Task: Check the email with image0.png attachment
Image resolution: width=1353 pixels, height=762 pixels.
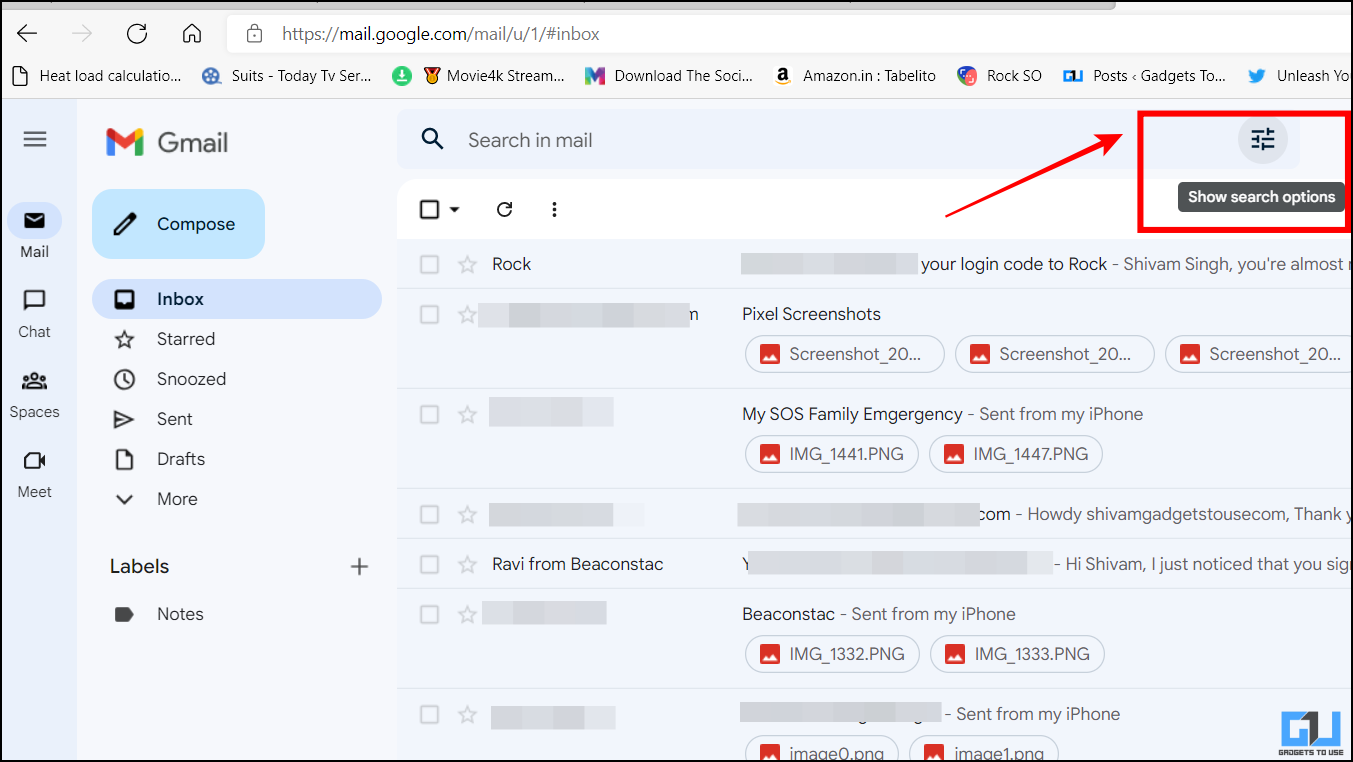Action: click(429, 714)
